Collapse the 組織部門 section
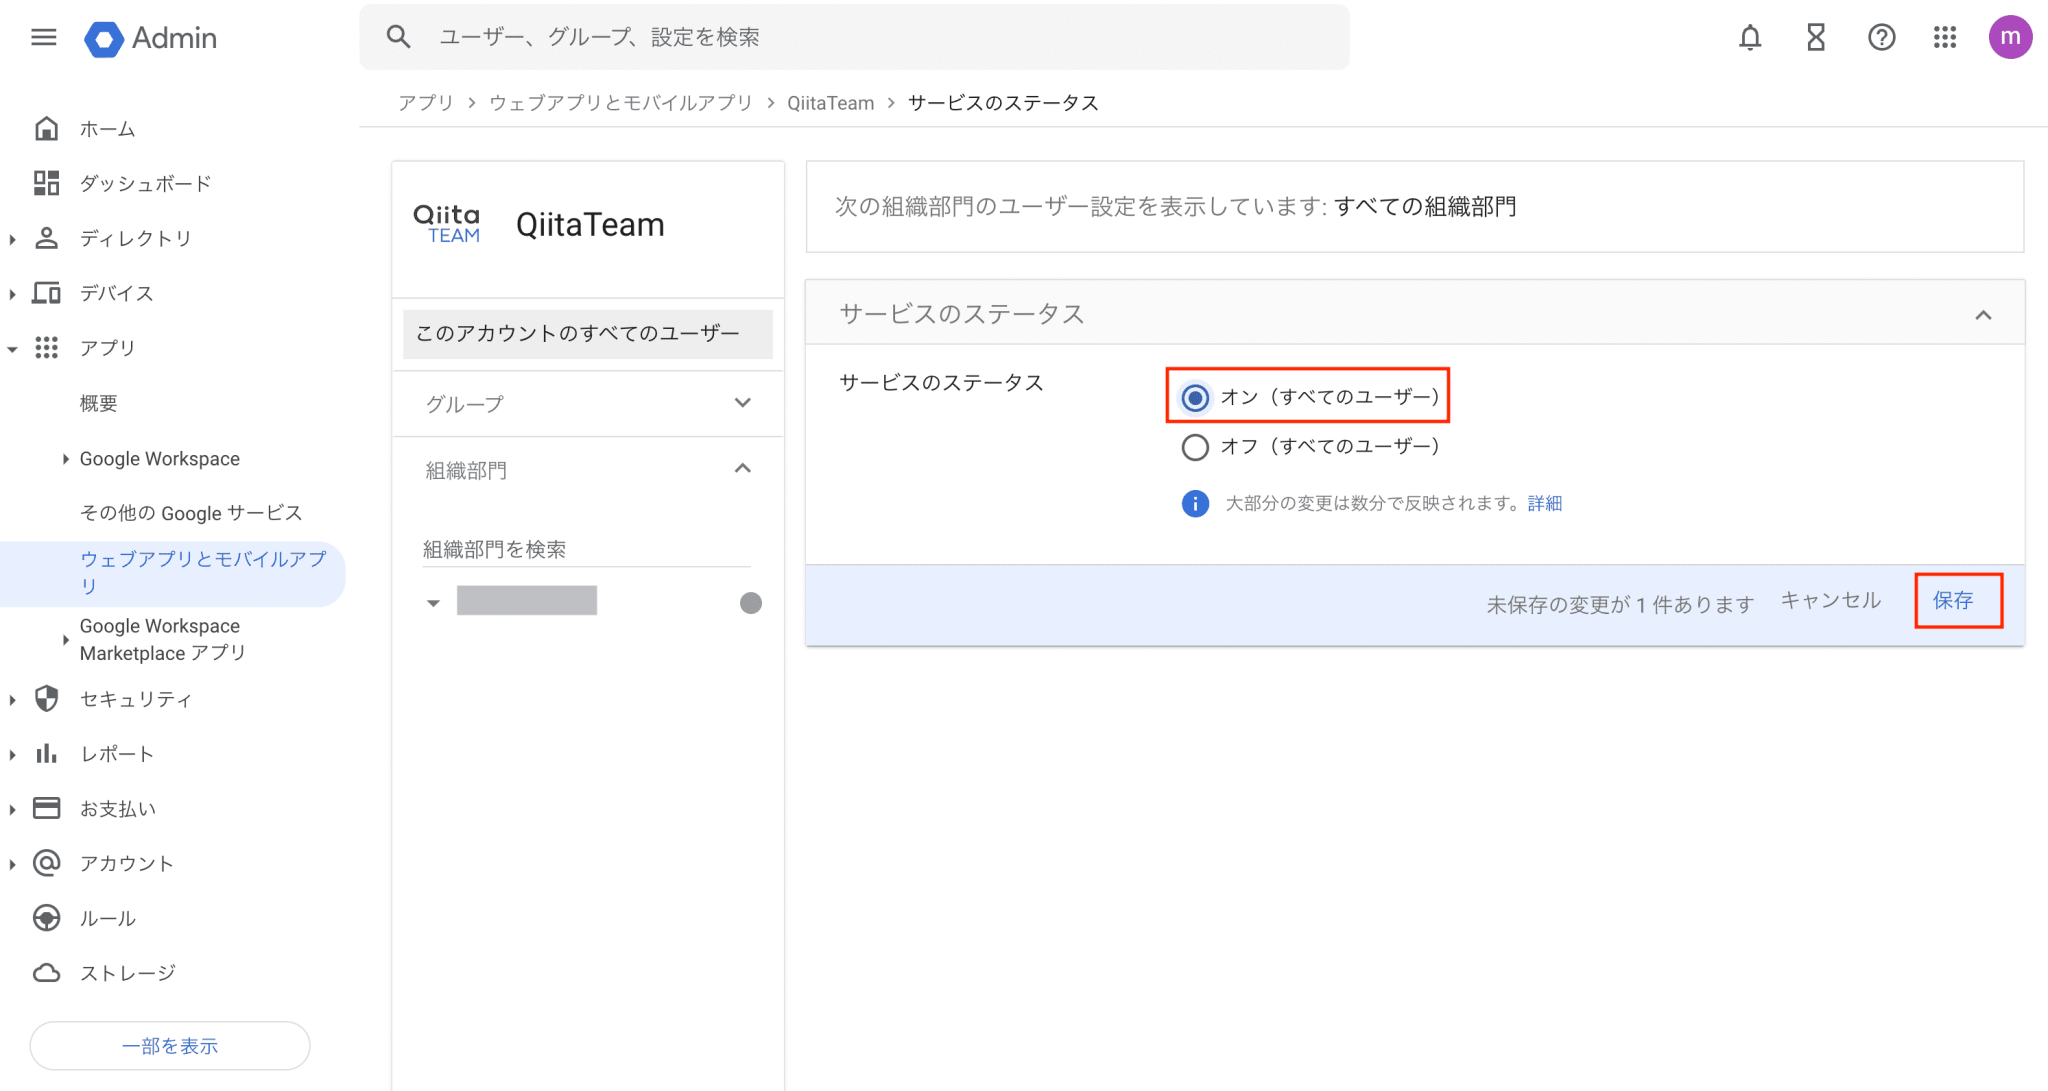 click(742, 469)
